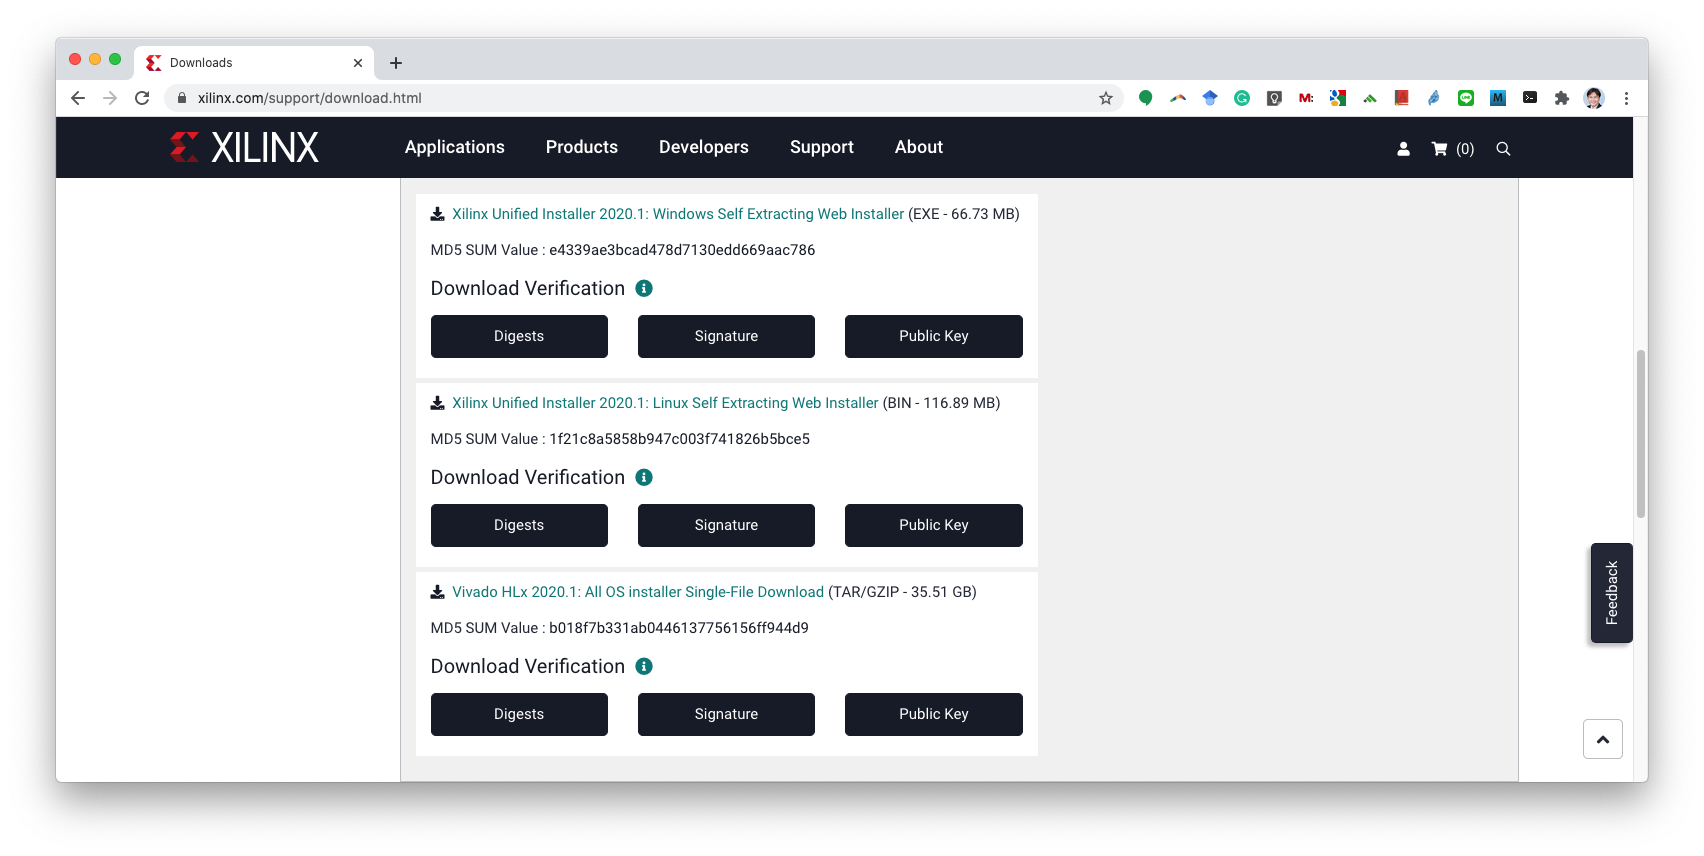Show info for Vivado HLx Download Verification
This screenshot has height=856, width=1704.
pyautogui.click(x=644, y=666)
